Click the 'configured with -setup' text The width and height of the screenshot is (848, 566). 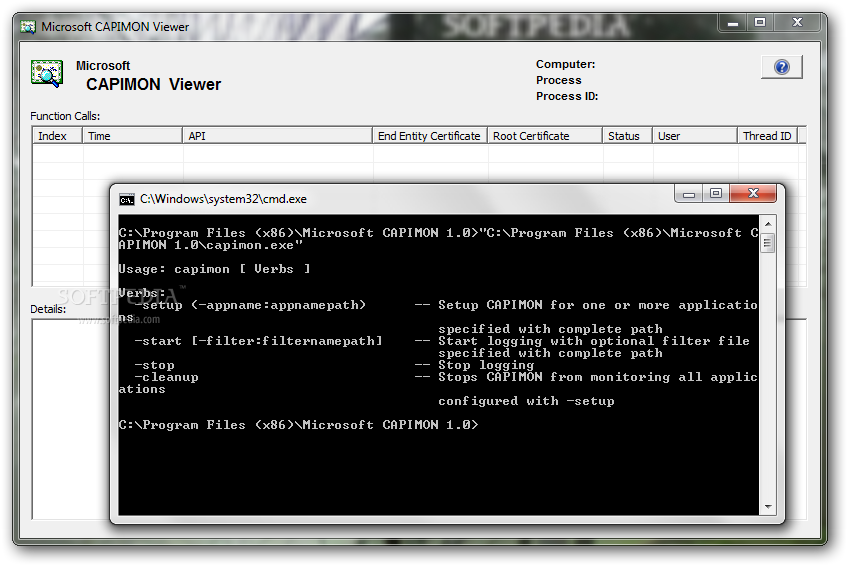click(x=526, y=401)
